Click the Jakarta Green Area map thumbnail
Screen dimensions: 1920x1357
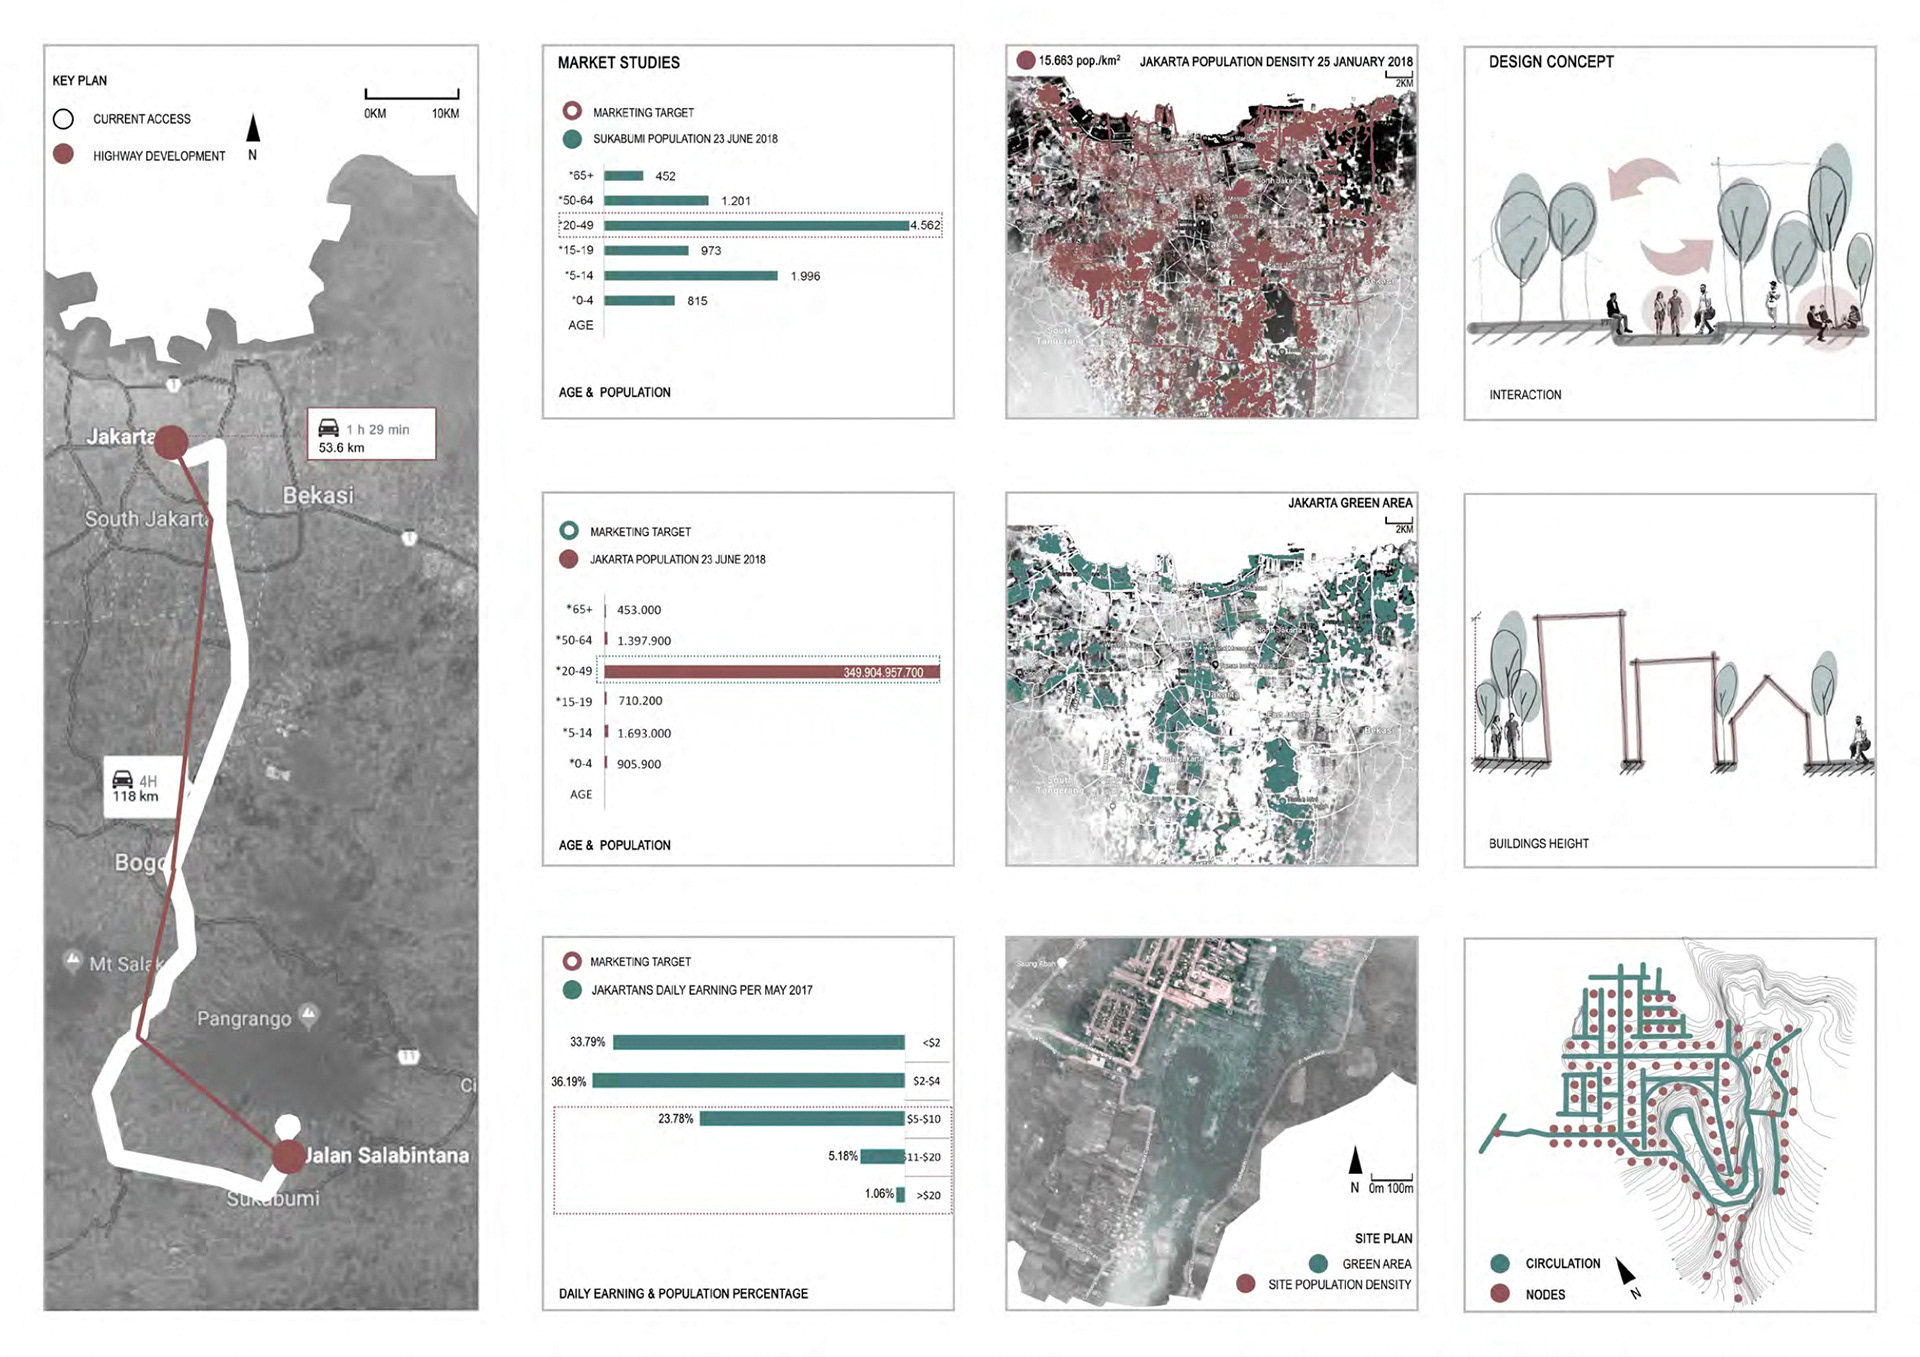tap(1211, 690)
